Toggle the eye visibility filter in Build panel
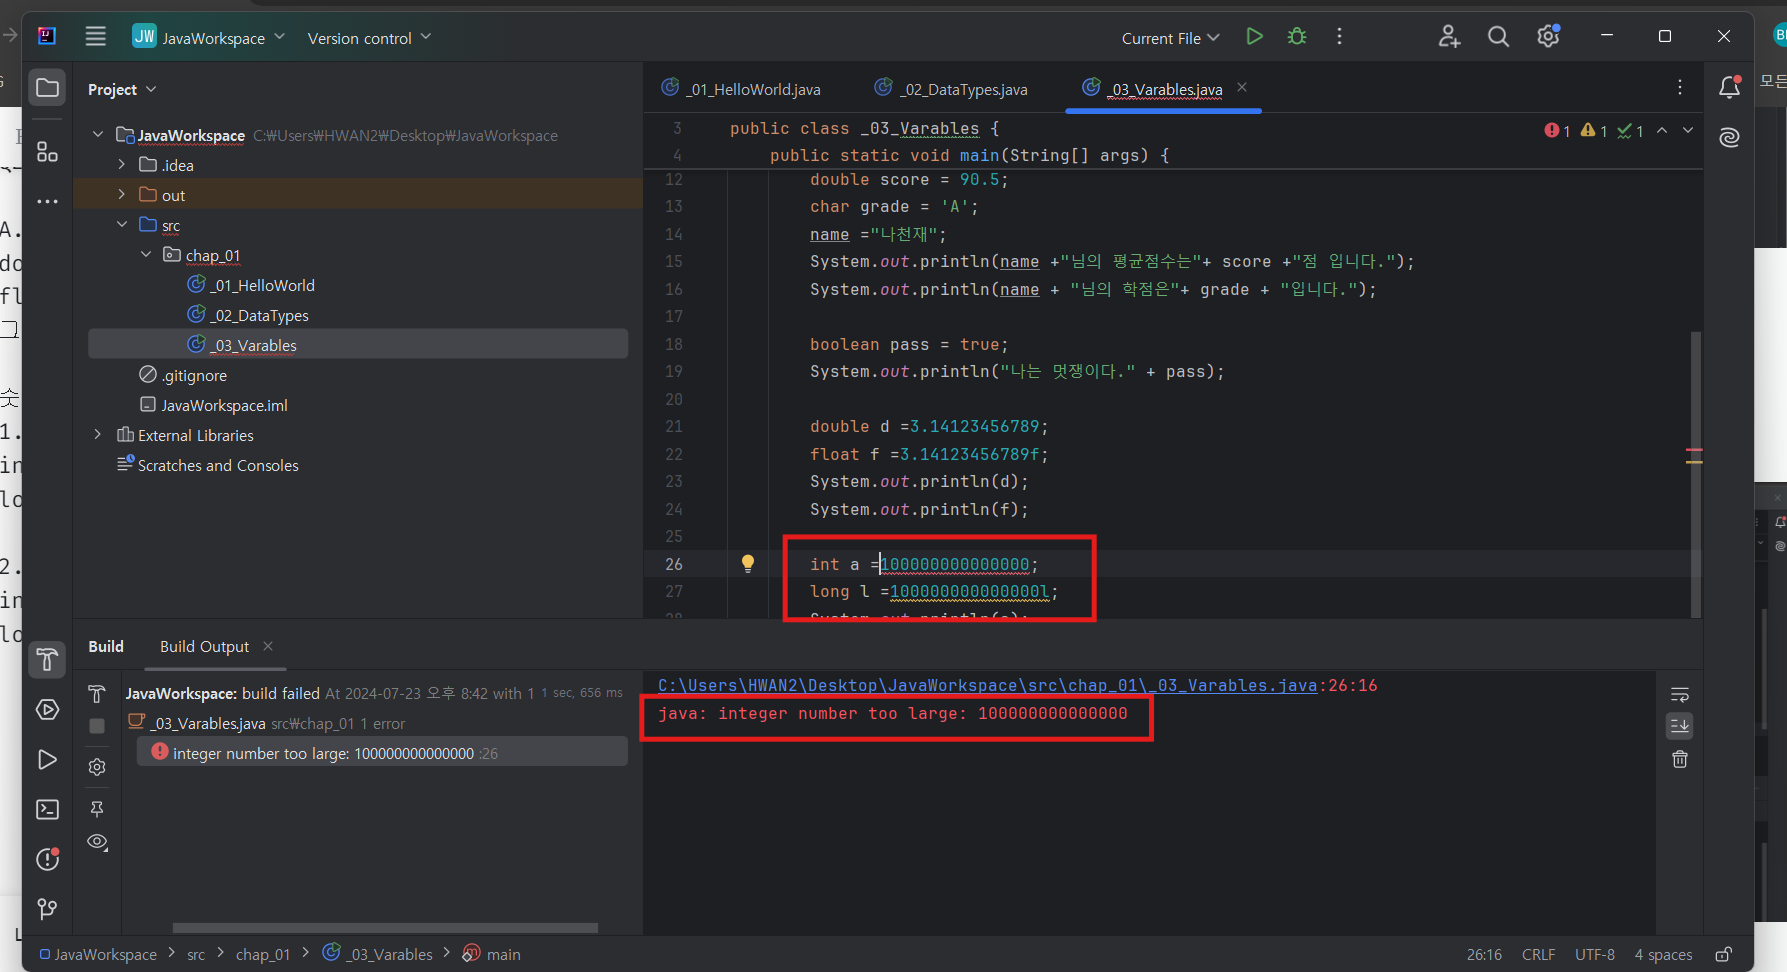This screenshot has width=1787, height=972. pos(97,842)
